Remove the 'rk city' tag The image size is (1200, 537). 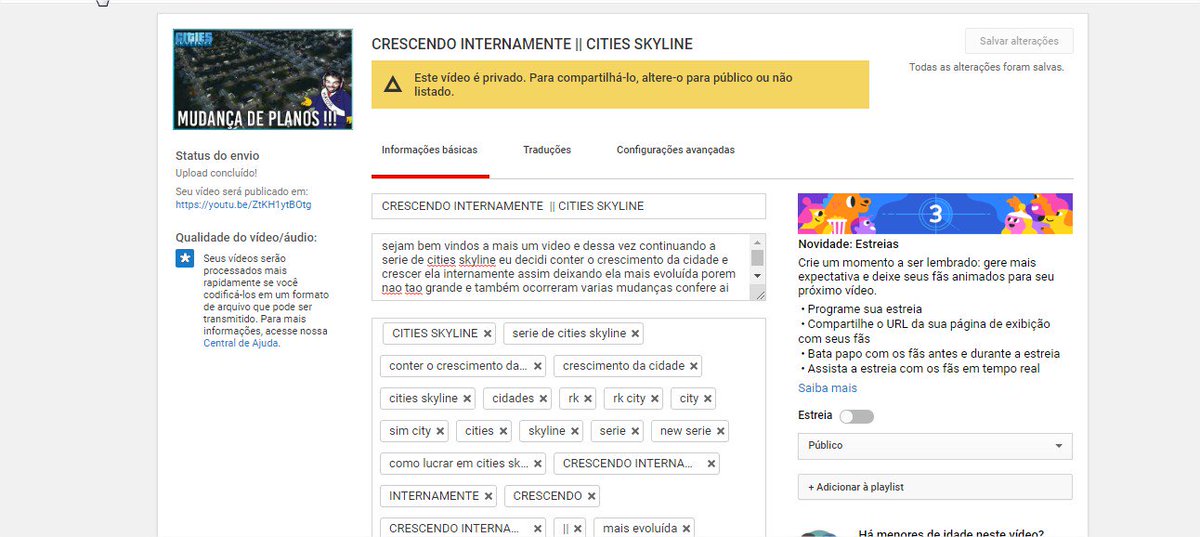point(655,398)
